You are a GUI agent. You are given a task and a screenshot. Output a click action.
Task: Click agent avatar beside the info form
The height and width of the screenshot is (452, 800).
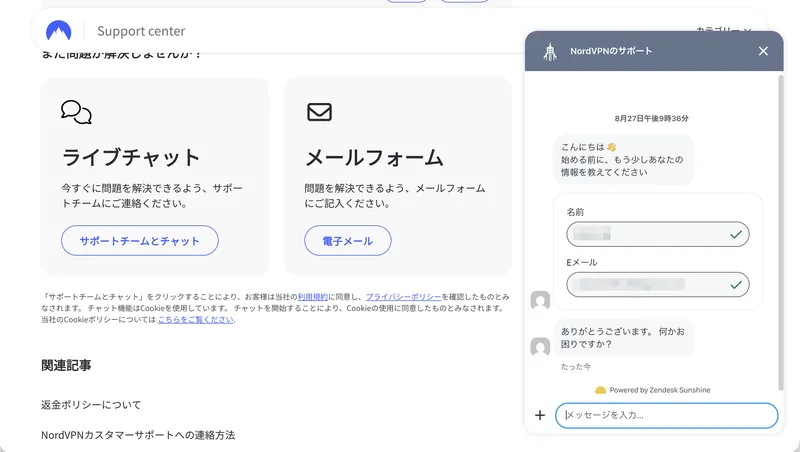[x=540, y=300]
